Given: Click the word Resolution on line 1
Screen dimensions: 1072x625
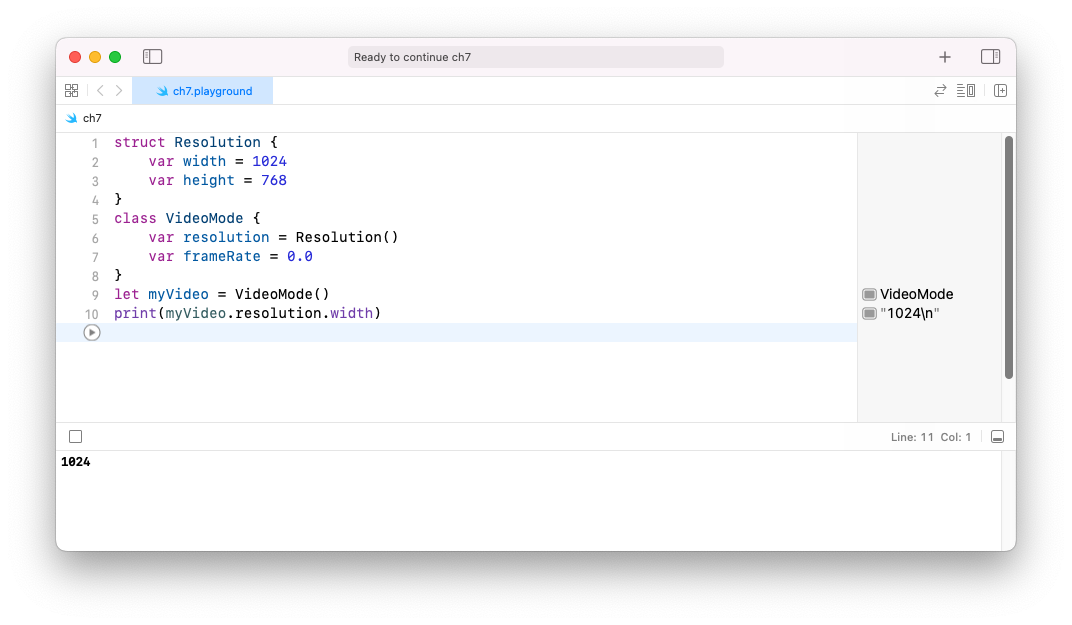Looking at the screenshot, I should tap(217, 142).
